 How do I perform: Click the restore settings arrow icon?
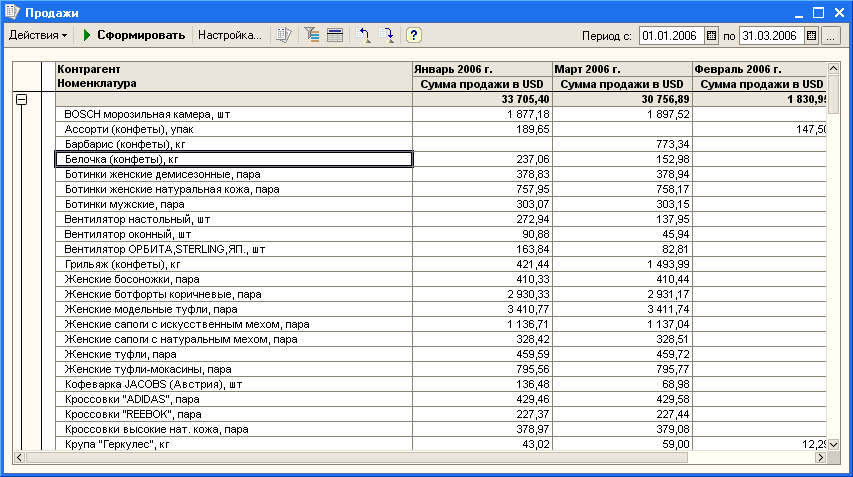[x=363, y=35]
